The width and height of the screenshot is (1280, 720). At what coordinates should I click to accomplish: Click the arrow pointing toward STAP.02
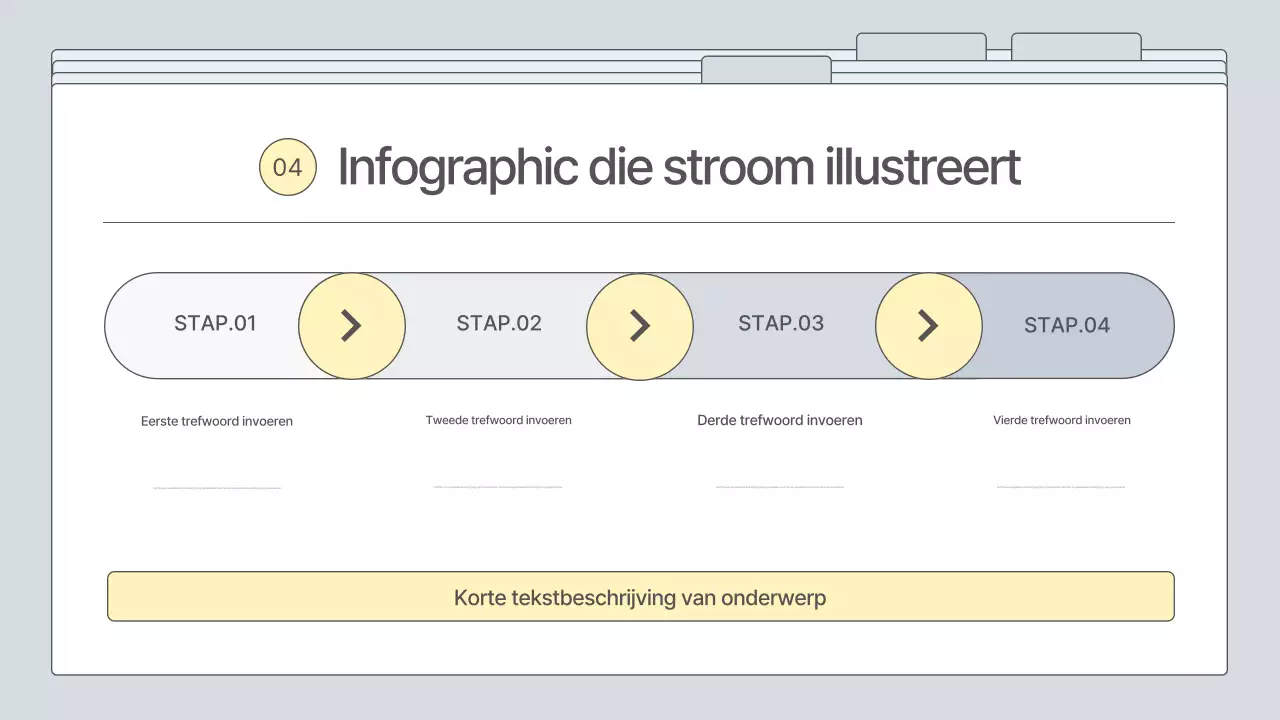click(352, 325)
